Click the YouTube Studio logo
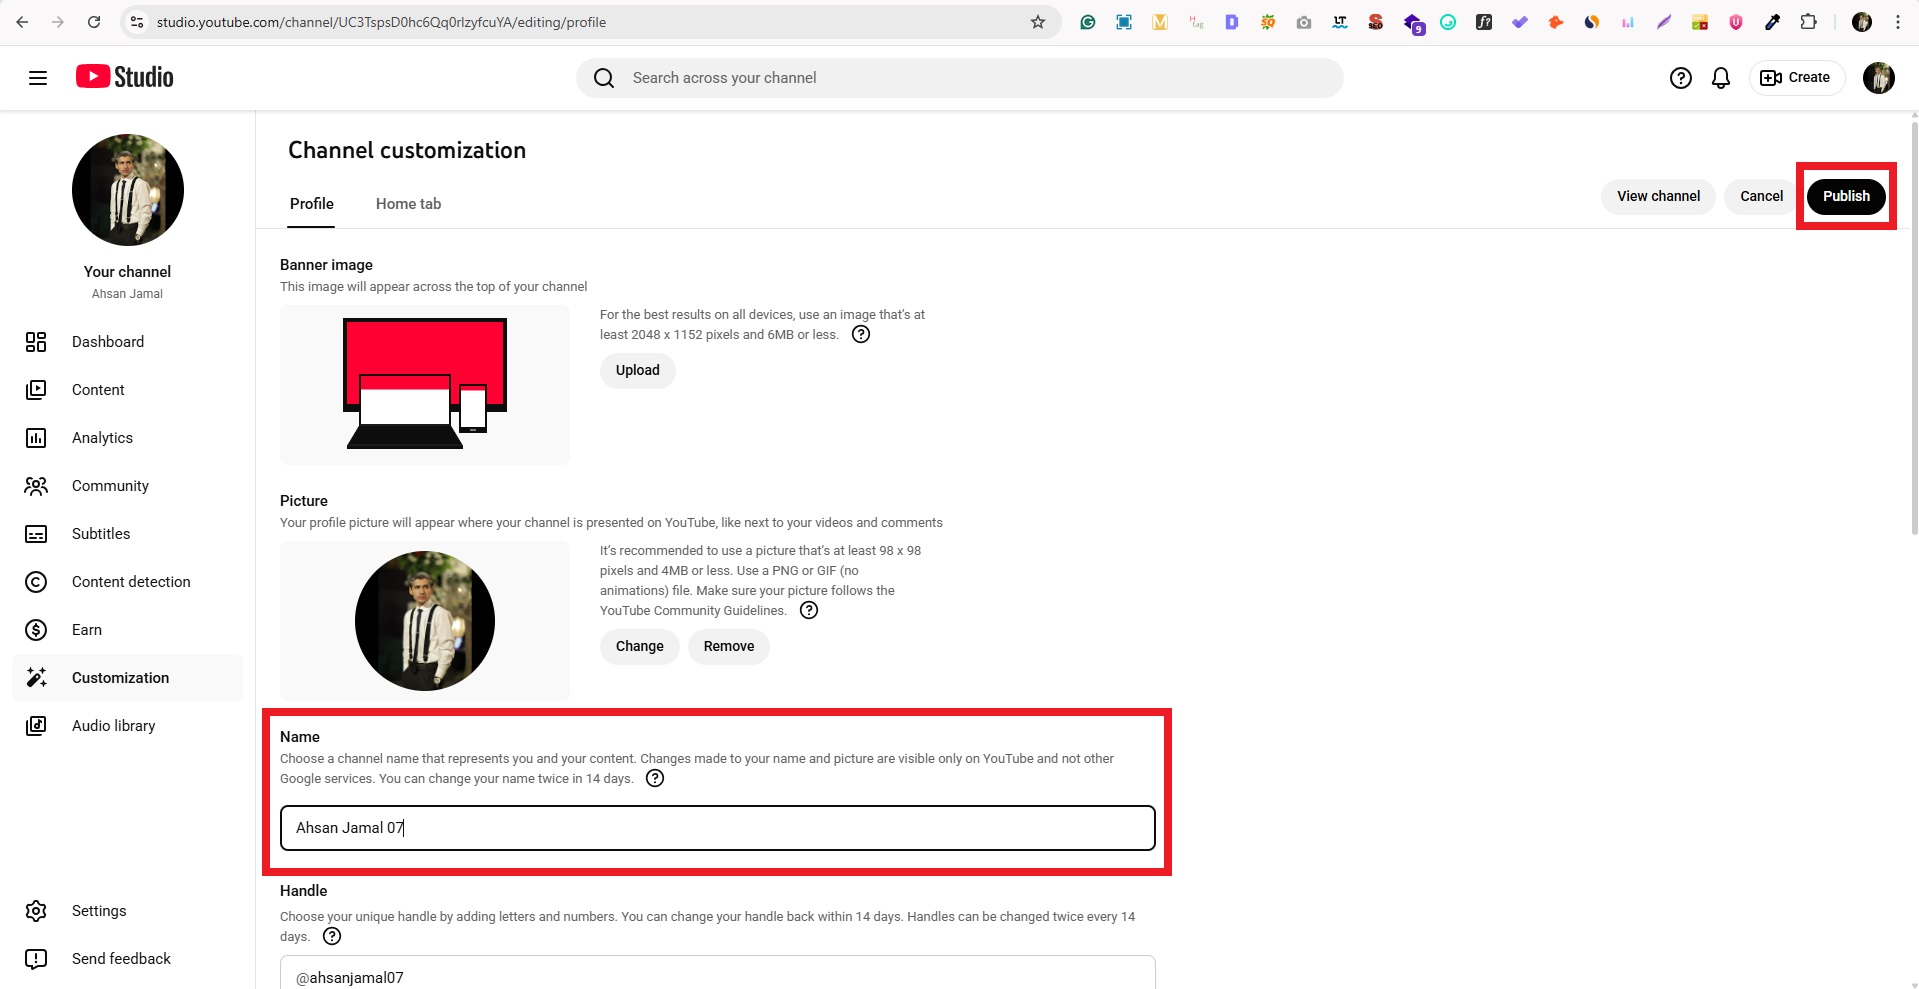1919x989 pixels. point(123,77)
